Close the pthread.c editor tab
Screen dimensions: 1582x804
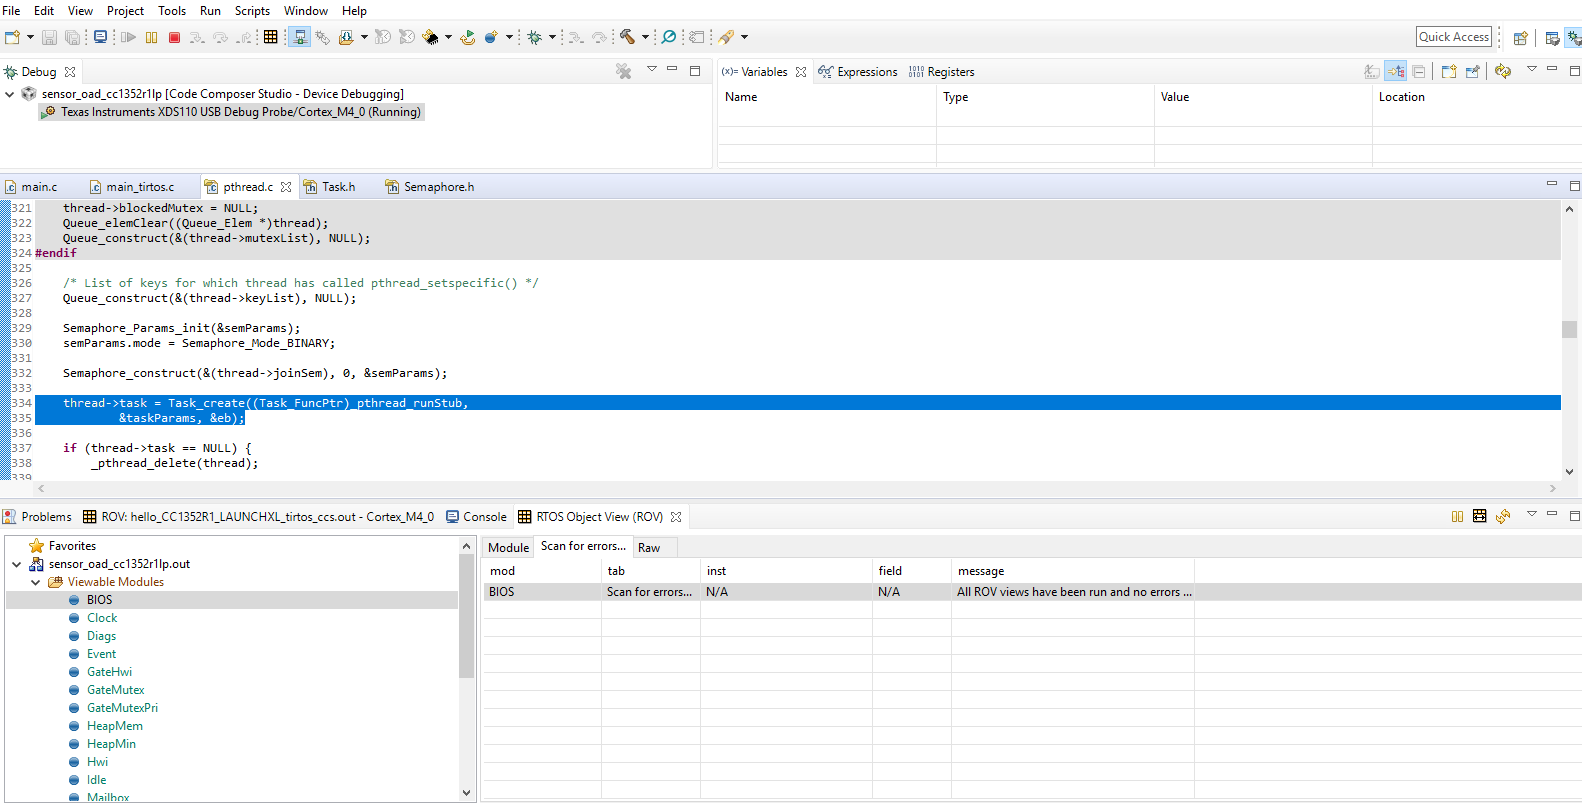[x=286, y=187]
